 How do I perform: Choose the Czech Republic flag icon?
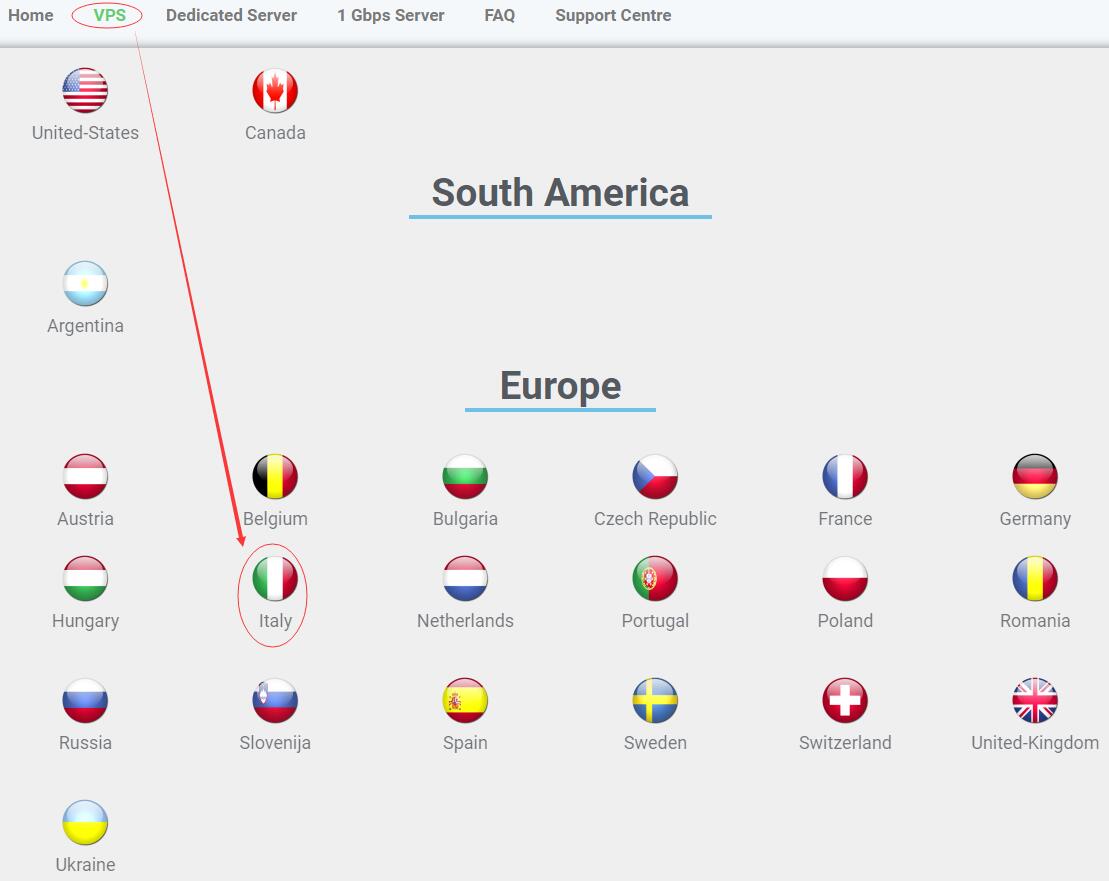coord(655,477)
